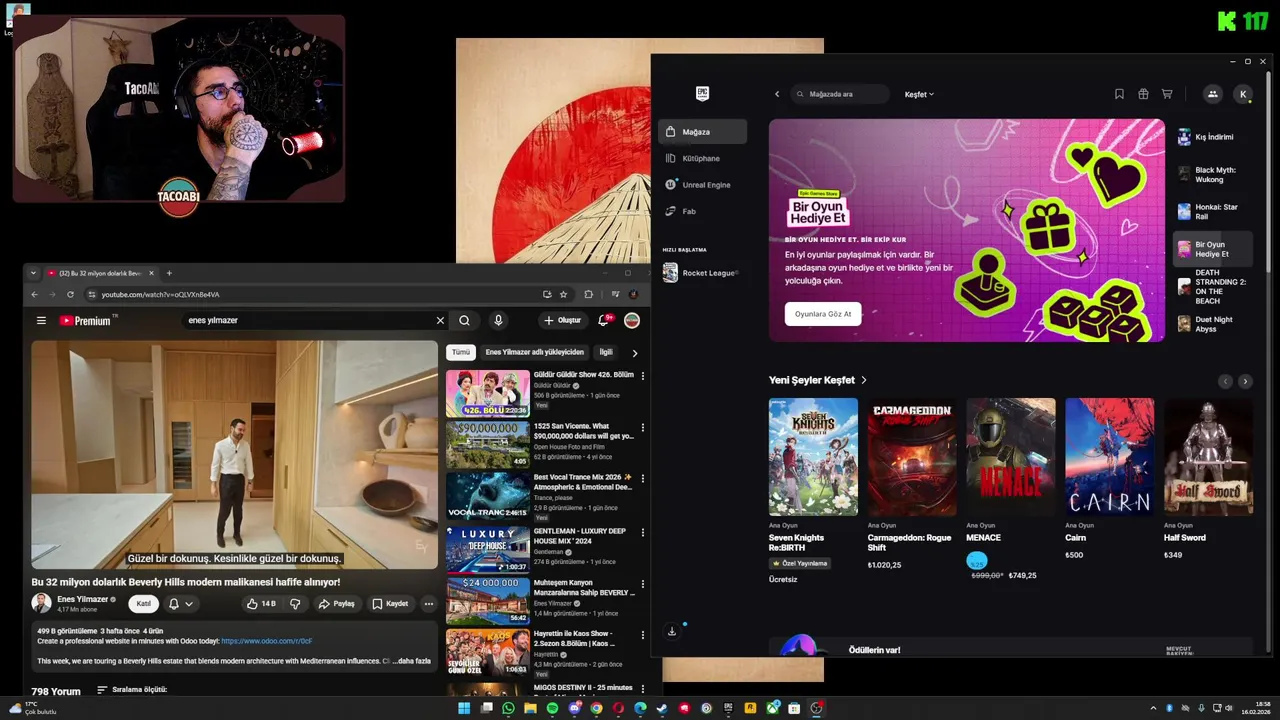Click the YouTube Premium logo
This screenshot has width=1280, height=720.
tap(86, 321)
